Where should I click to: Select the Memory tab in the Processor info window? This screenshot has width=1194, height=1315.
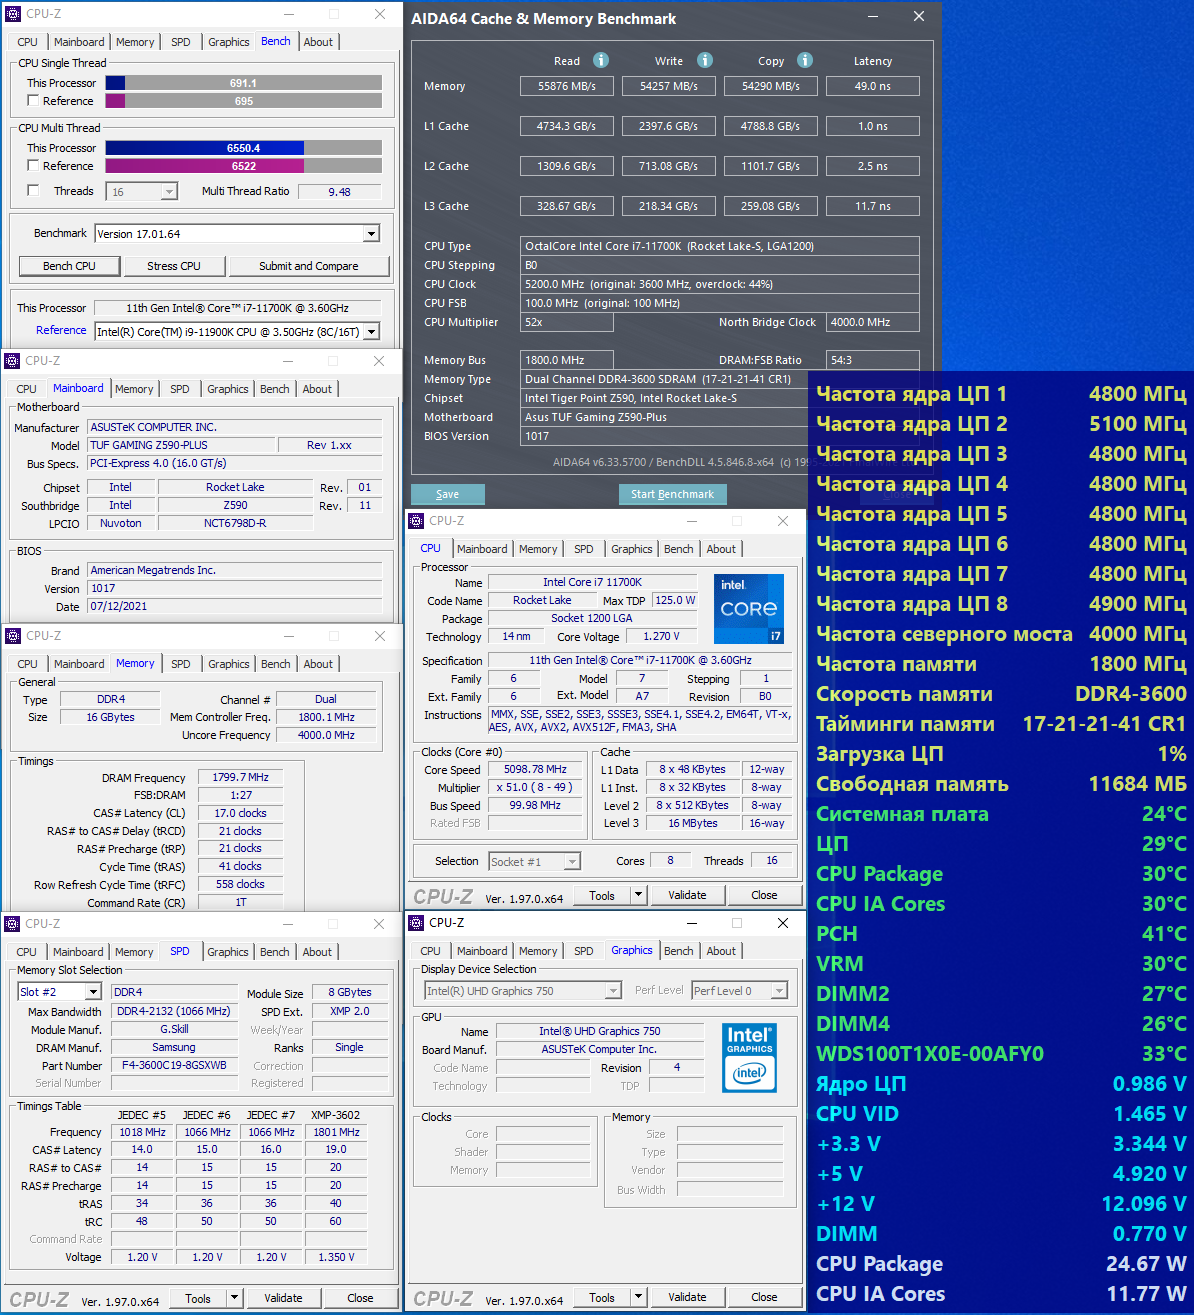(538, 549)
